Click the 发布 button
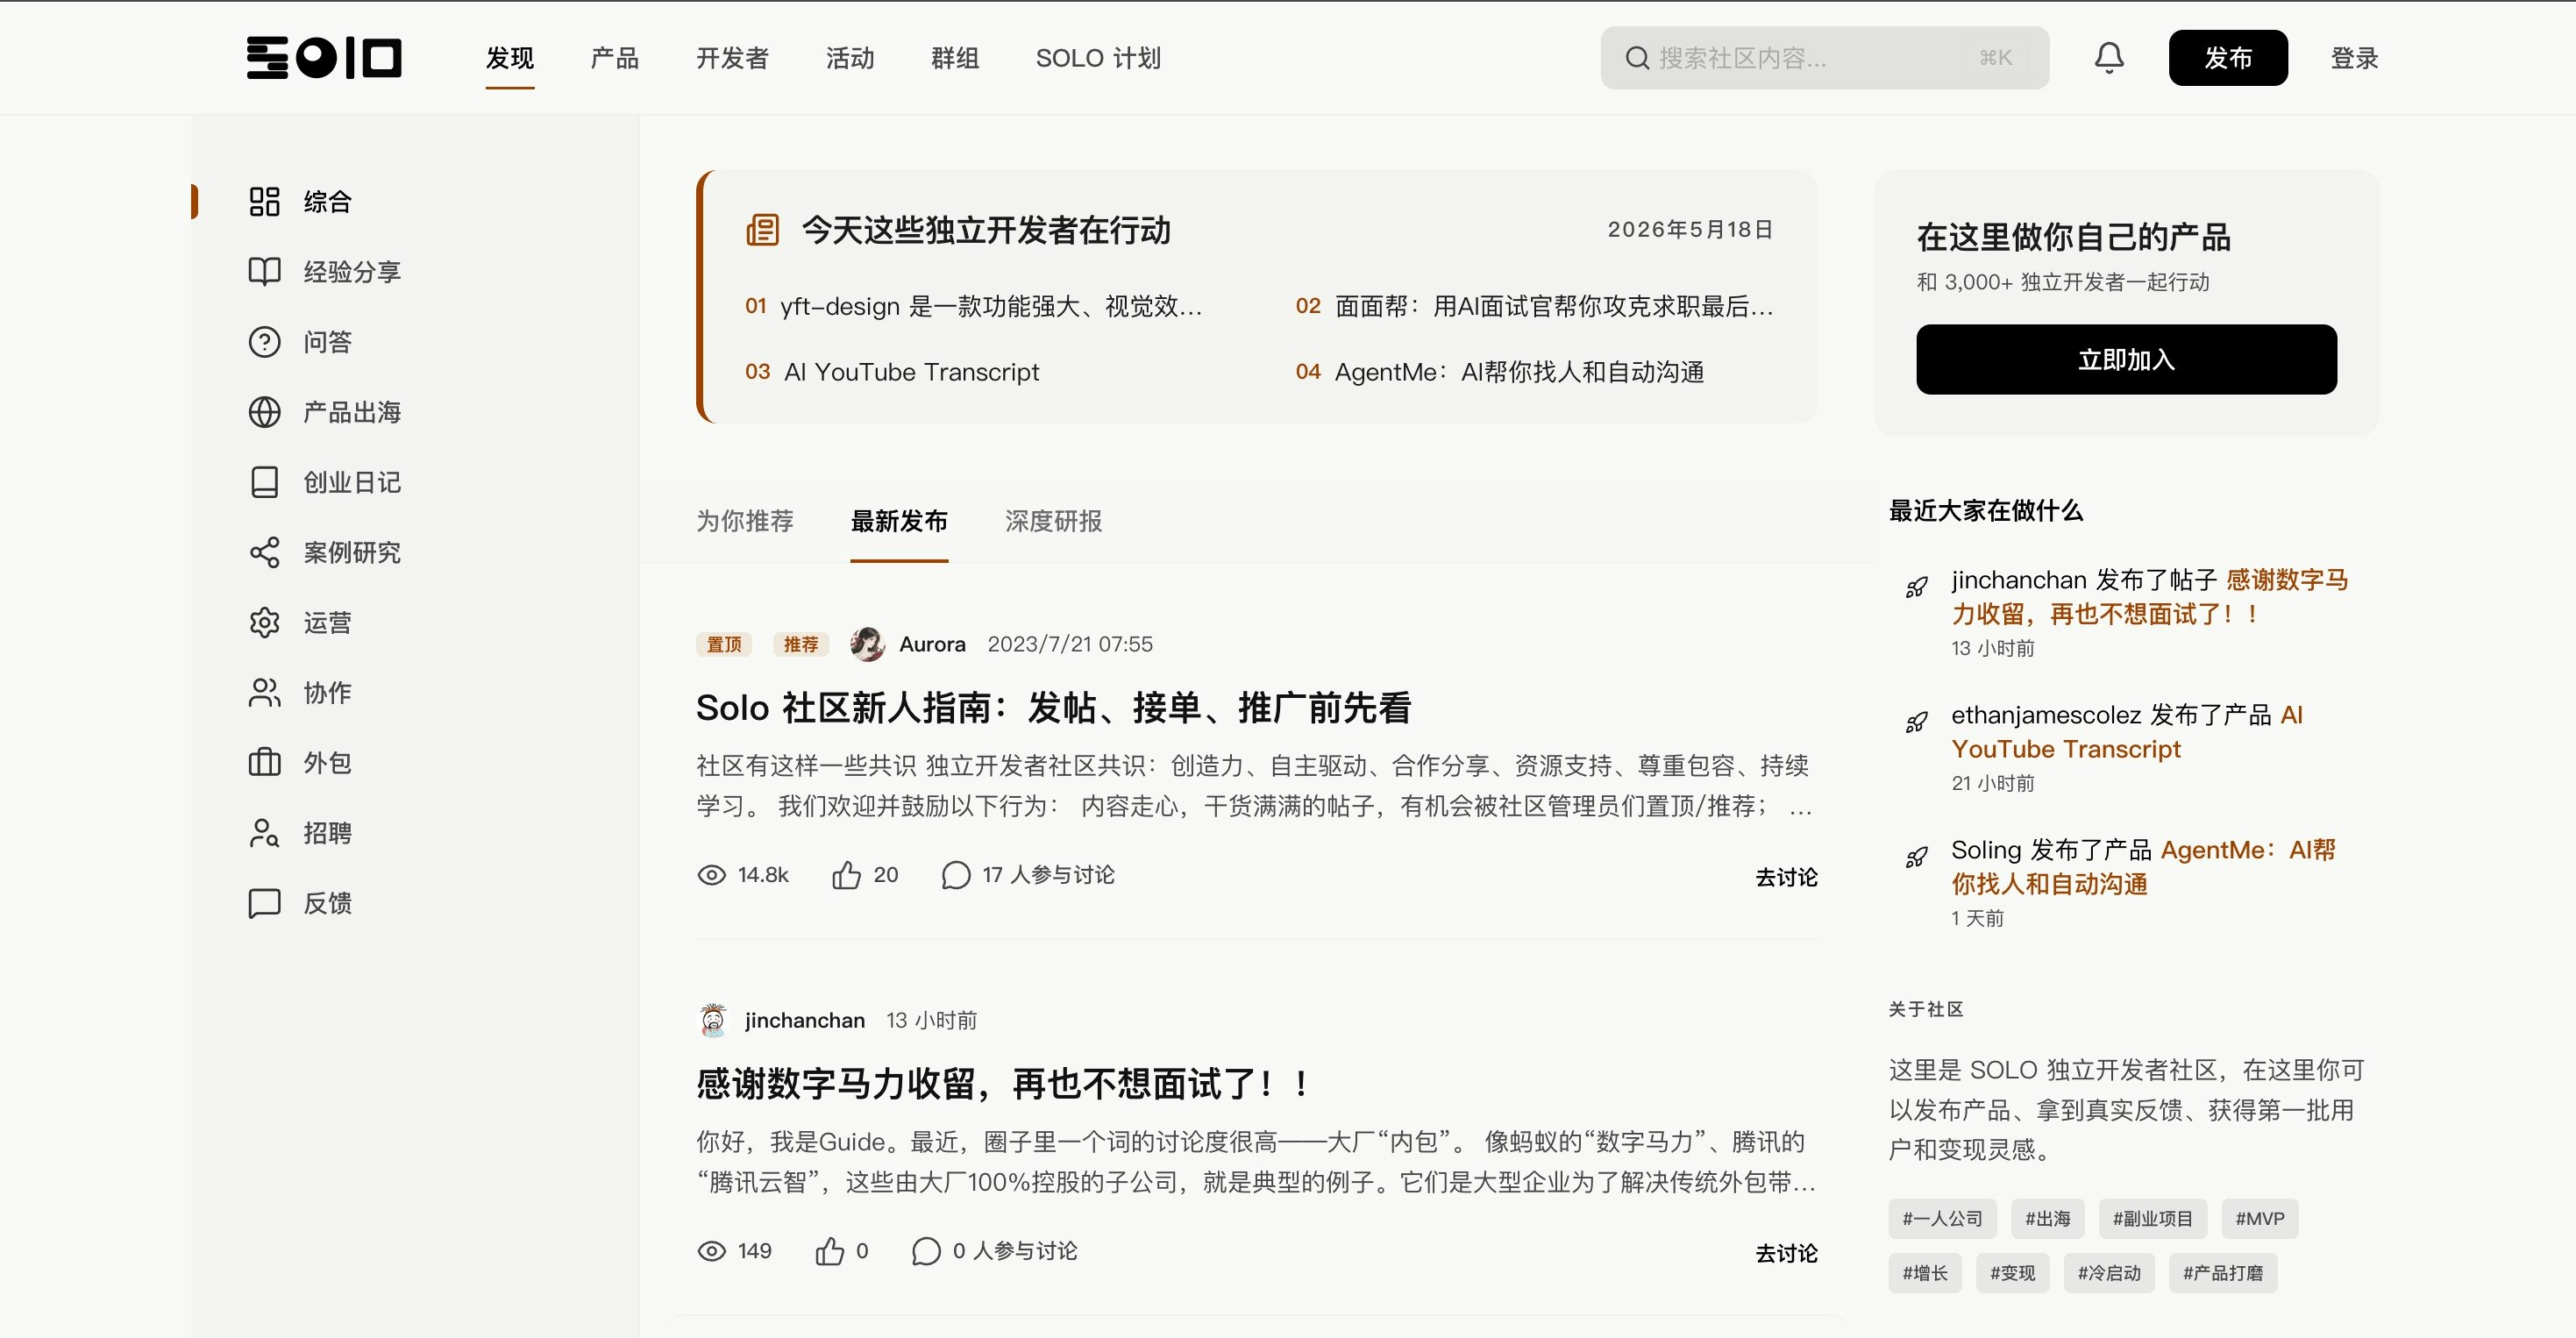The width and height of the screenshot is (2576, 1338). pos(2228,58)
